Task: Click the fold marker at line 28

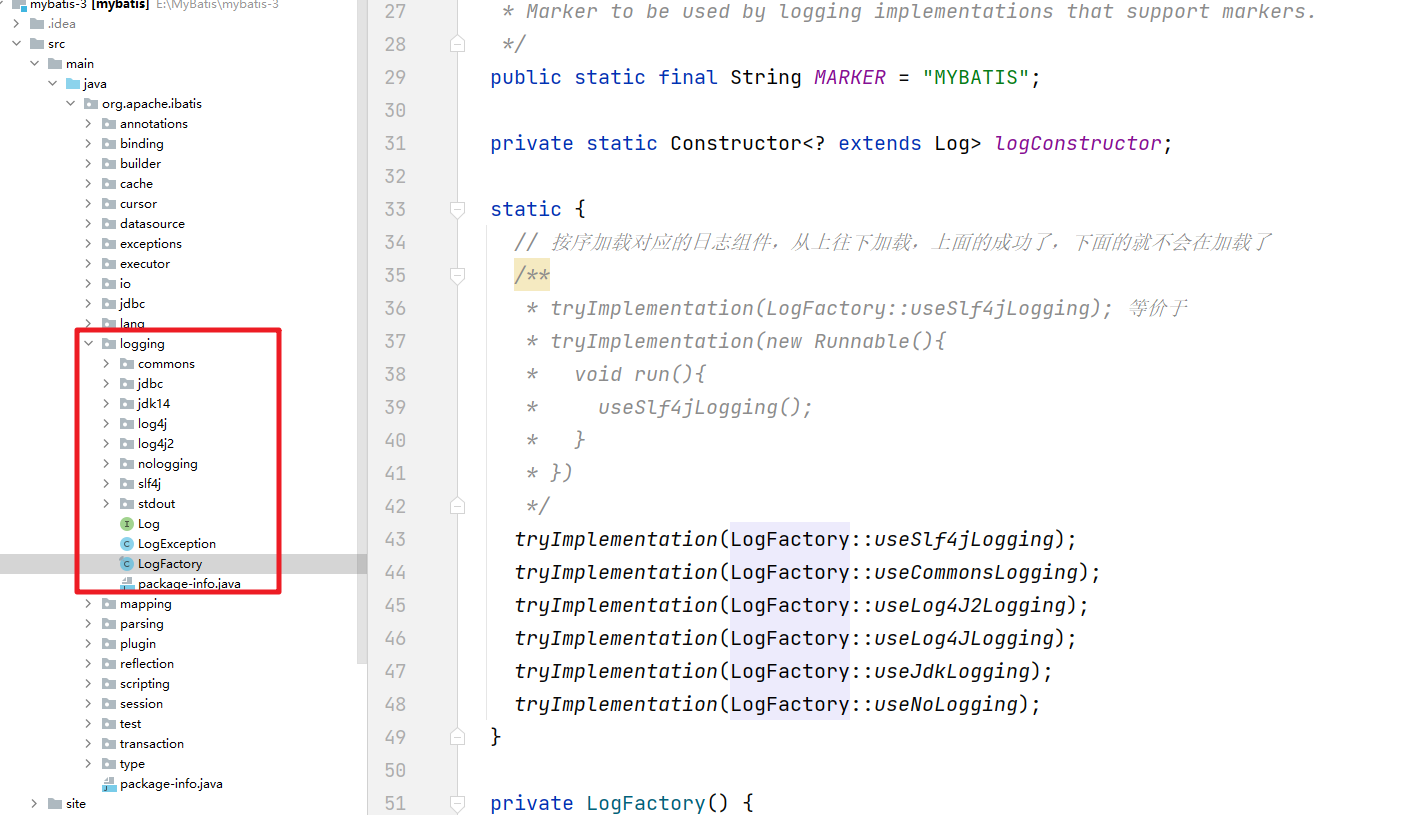Action: click(x=458, y=45)
